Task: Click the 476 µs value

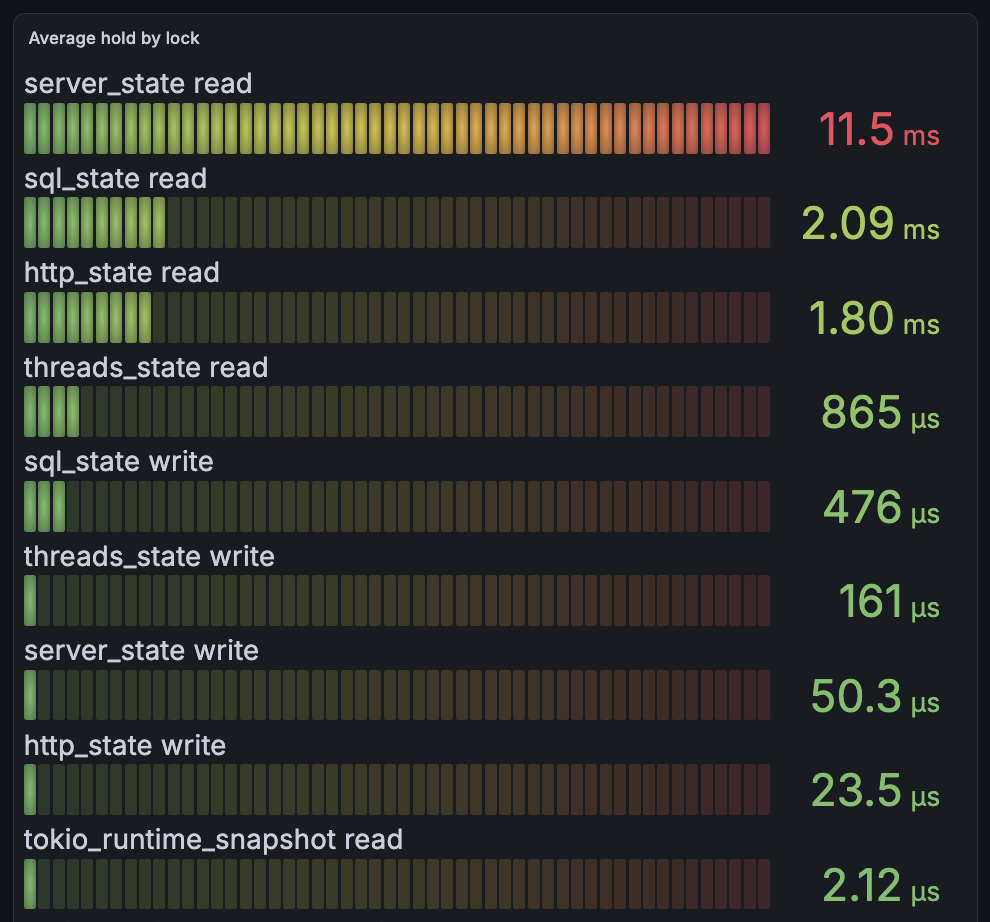Action: (881, 507)
